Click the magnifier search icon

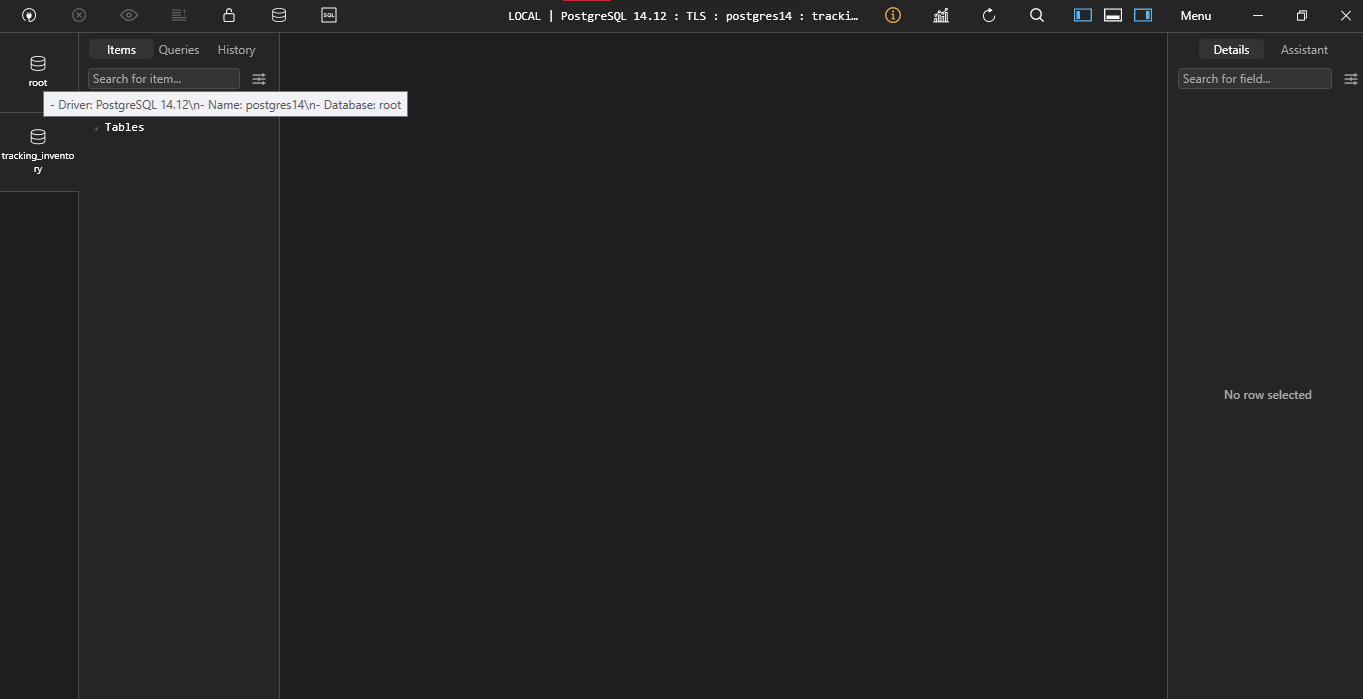[x=1037, y=15]
